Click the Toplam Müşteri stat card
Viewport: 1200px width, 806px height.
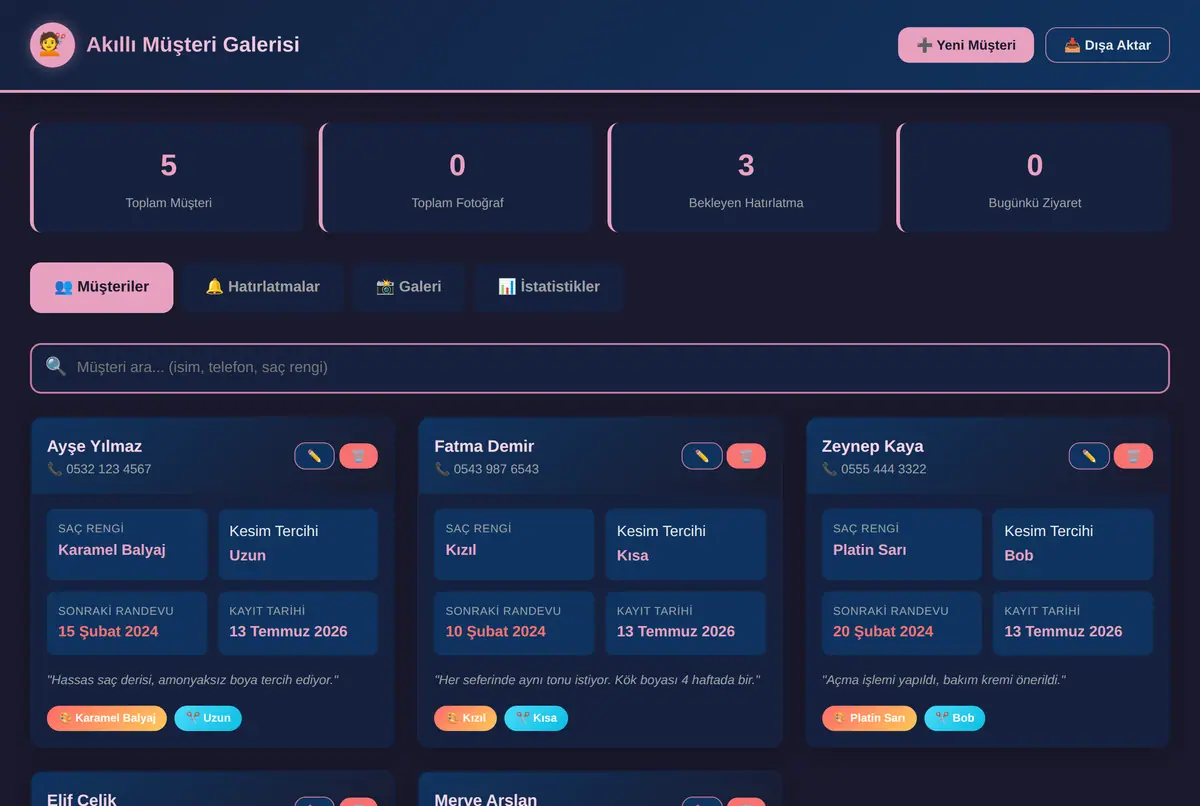click(x=167, y=178)
